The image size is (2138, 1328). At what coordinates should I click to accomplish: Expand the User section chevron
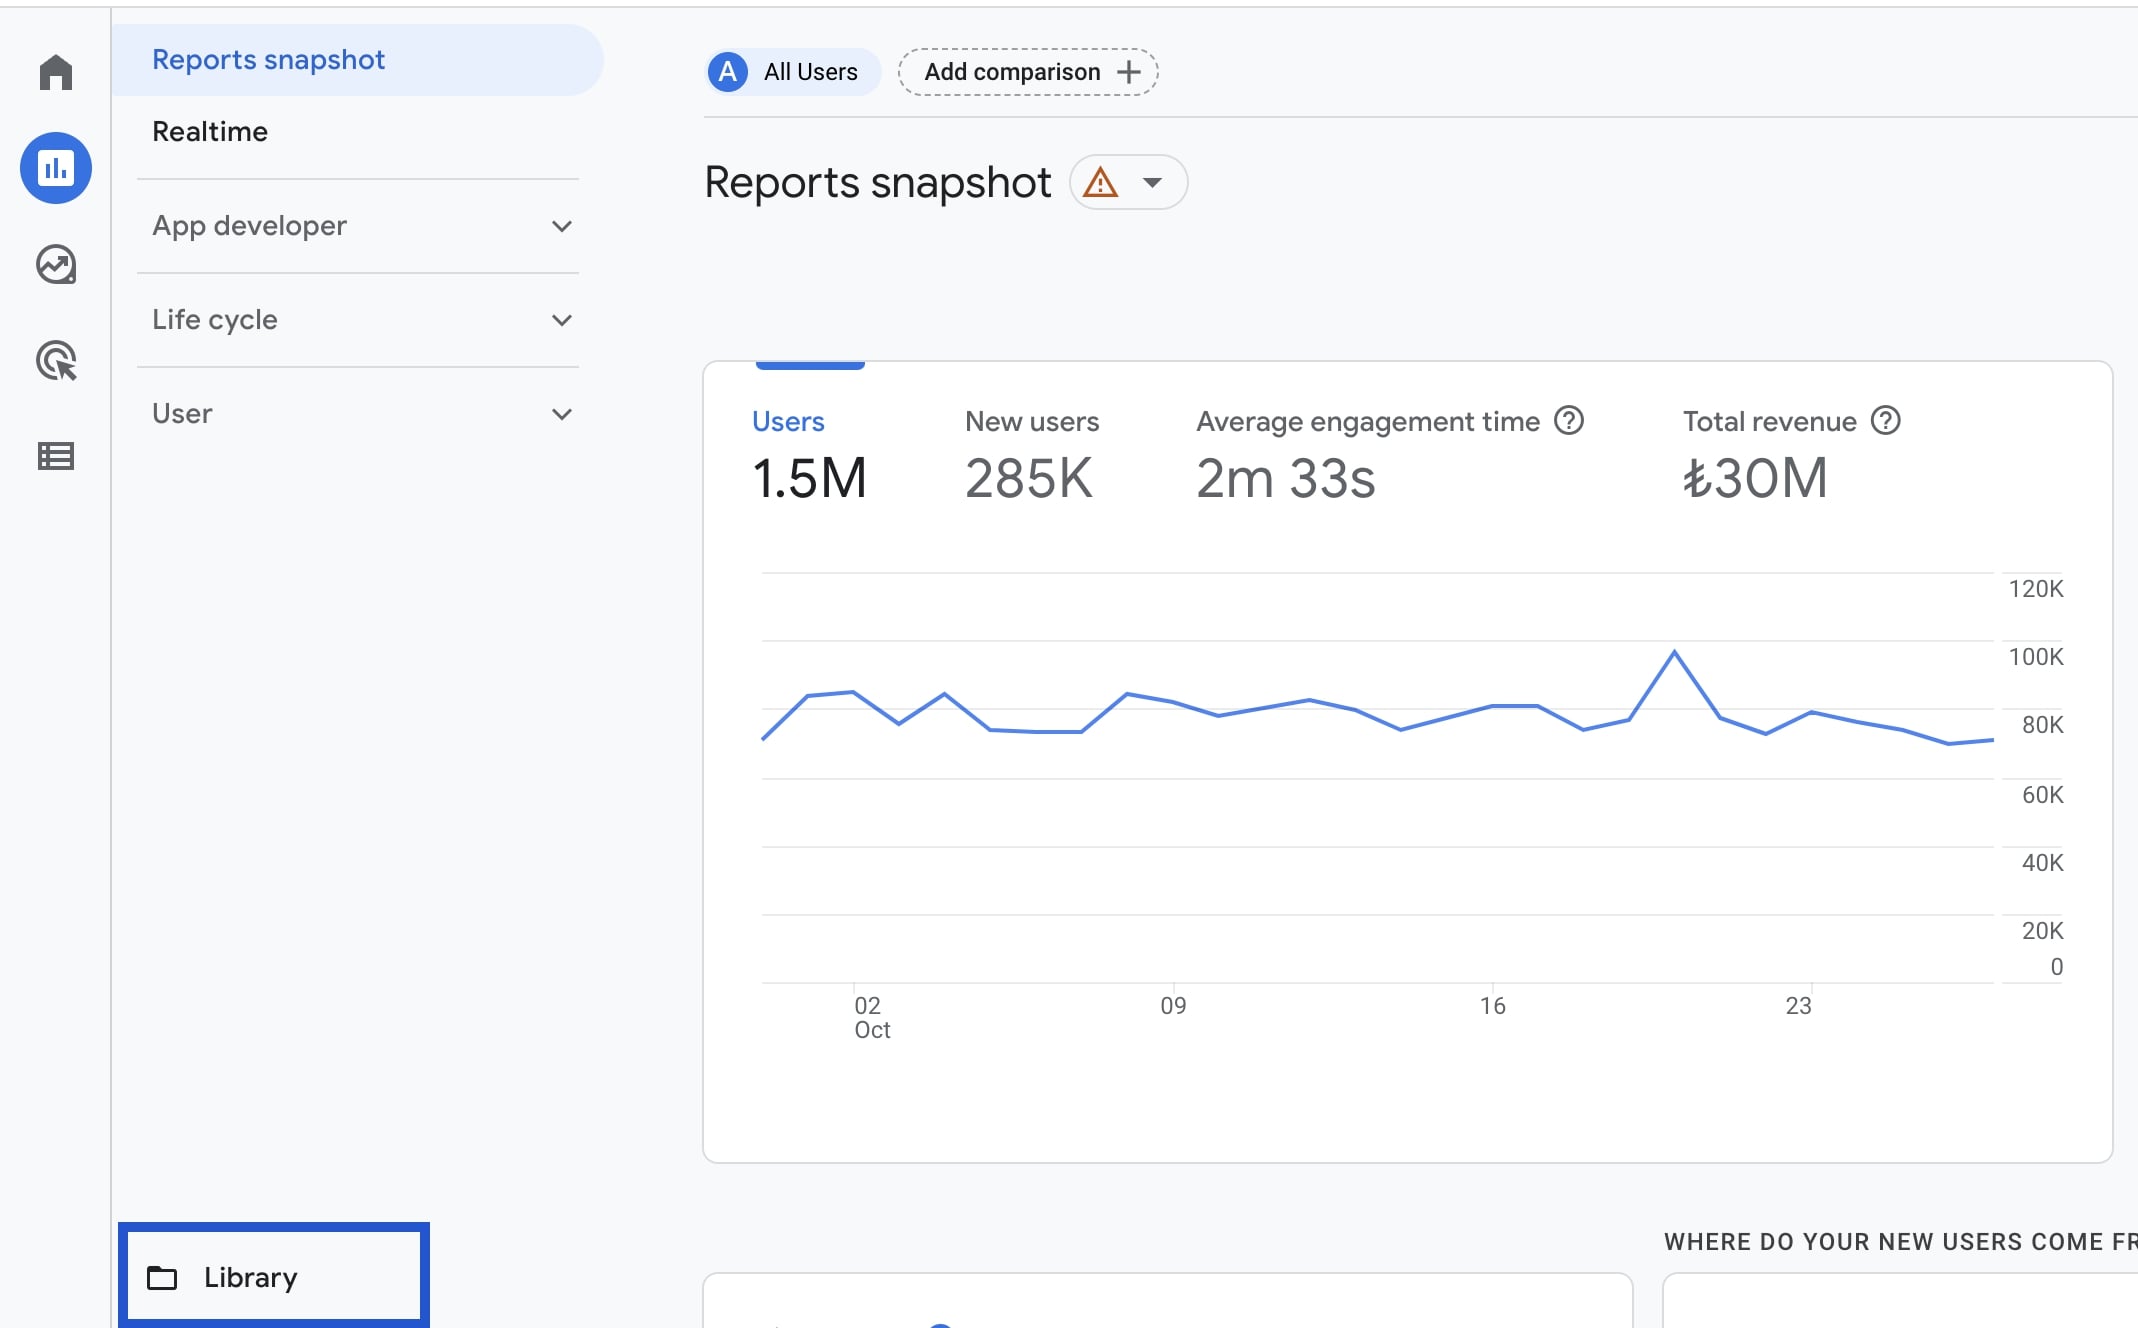[x=562, y=414]
